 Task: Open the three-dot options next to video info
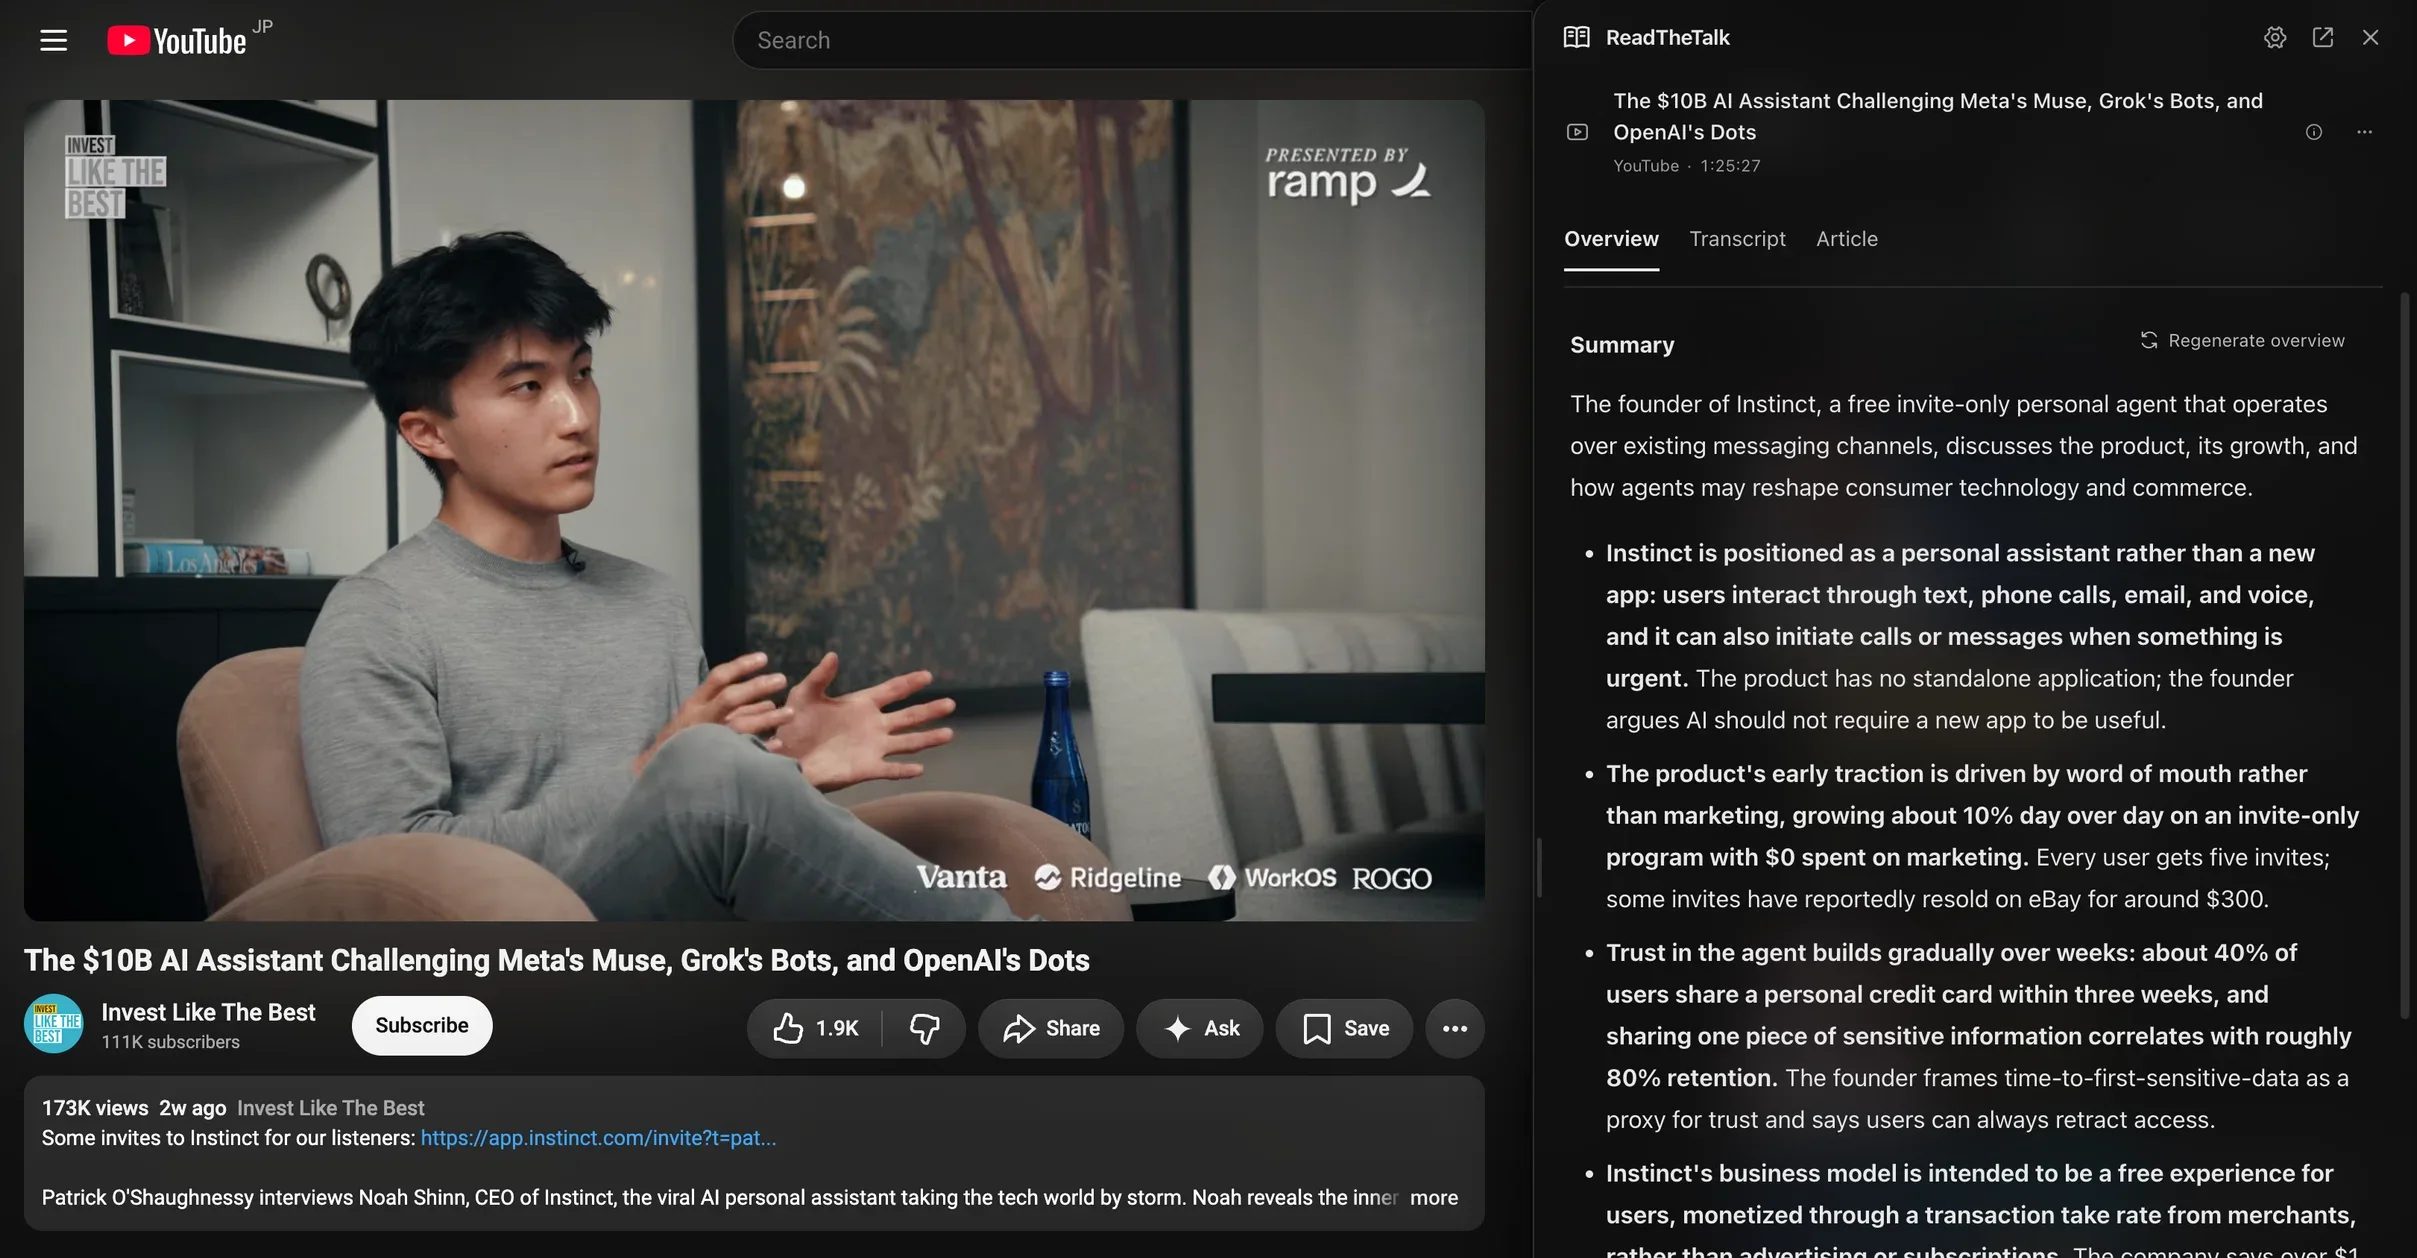click(x=2365, y=132)
